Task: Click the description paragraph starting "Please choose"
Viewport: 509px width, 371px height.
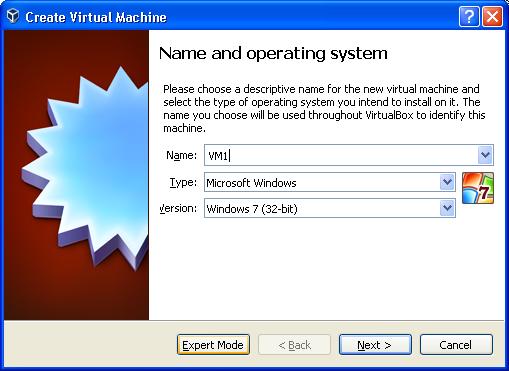Action: coord(324,108)
